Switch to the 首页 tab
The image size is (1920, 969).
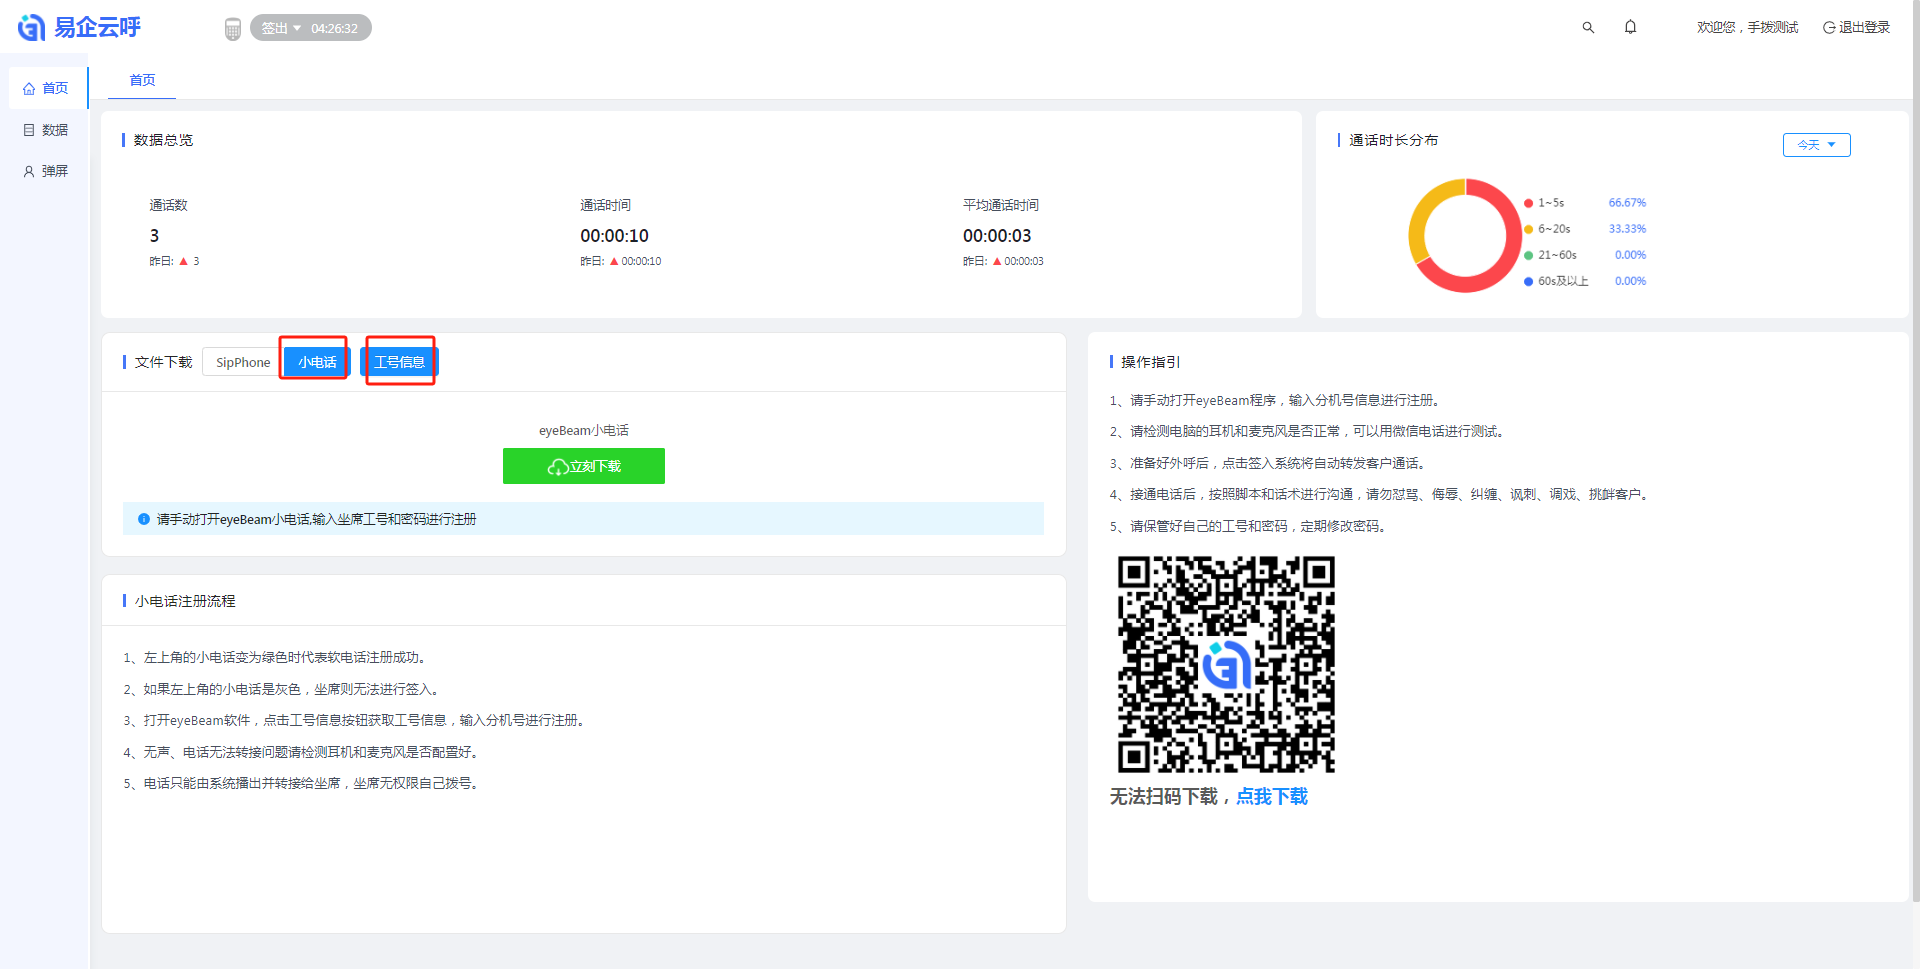tap(142, 80)
